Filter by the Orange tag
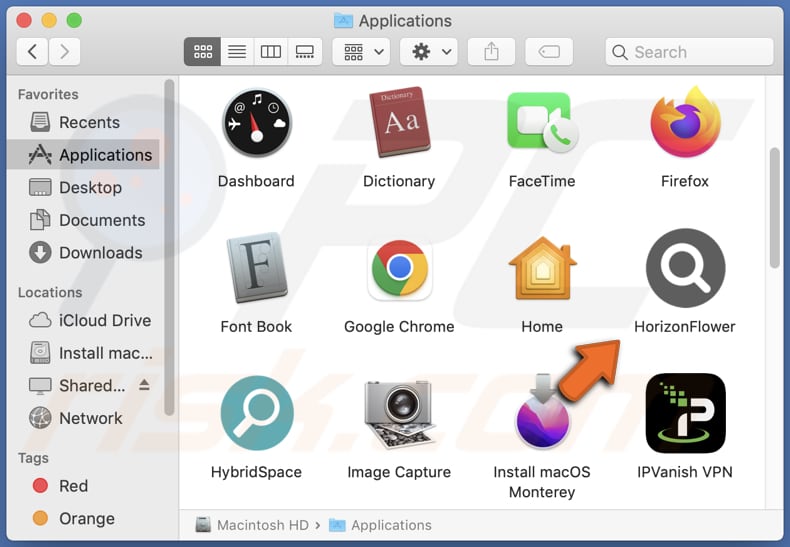This screenshot has height=547, width=790. coord(84,519)
